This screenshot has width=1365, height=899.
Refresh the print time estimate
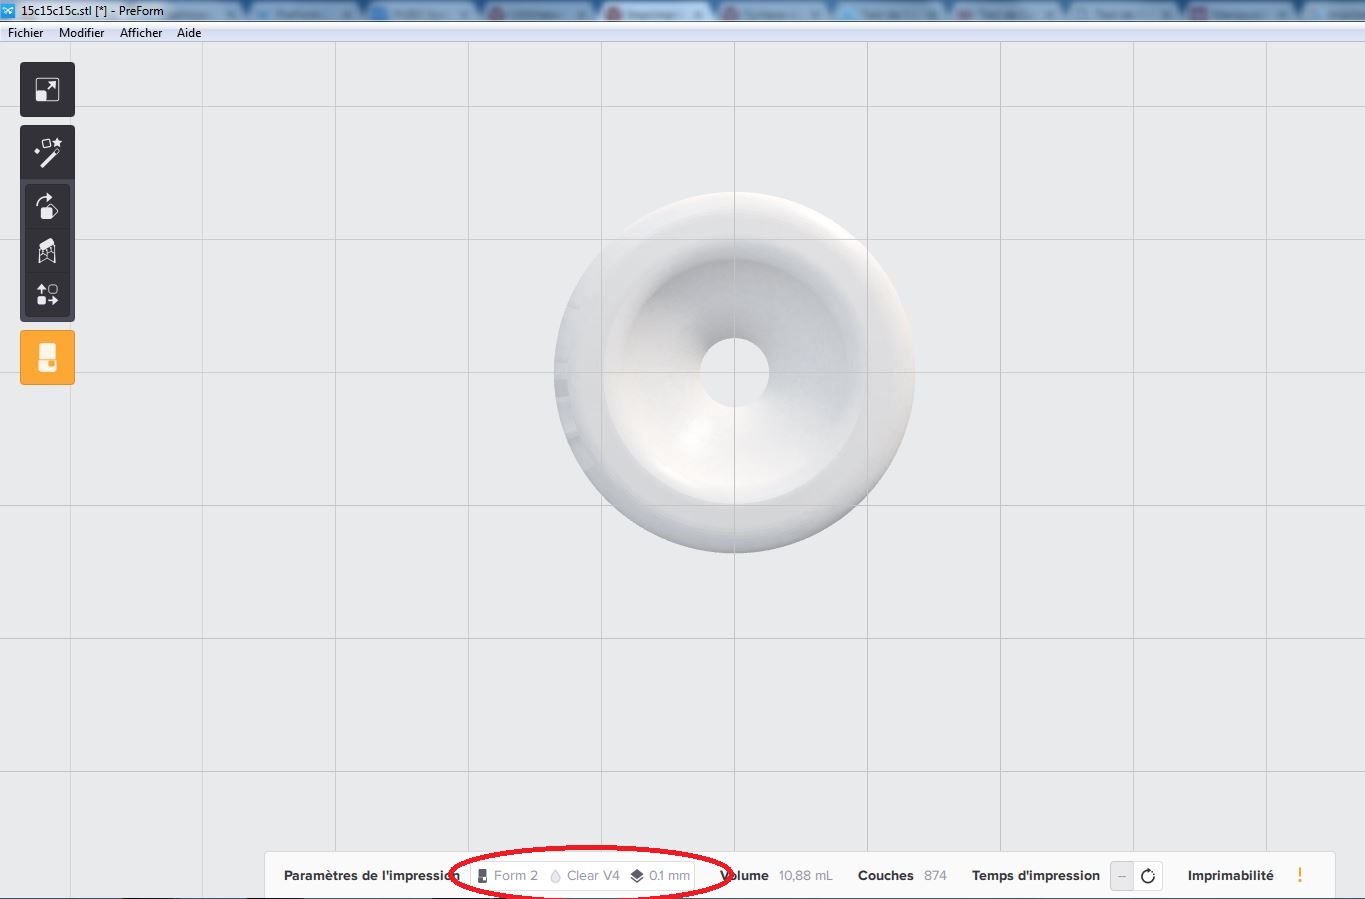(1148, 876)
